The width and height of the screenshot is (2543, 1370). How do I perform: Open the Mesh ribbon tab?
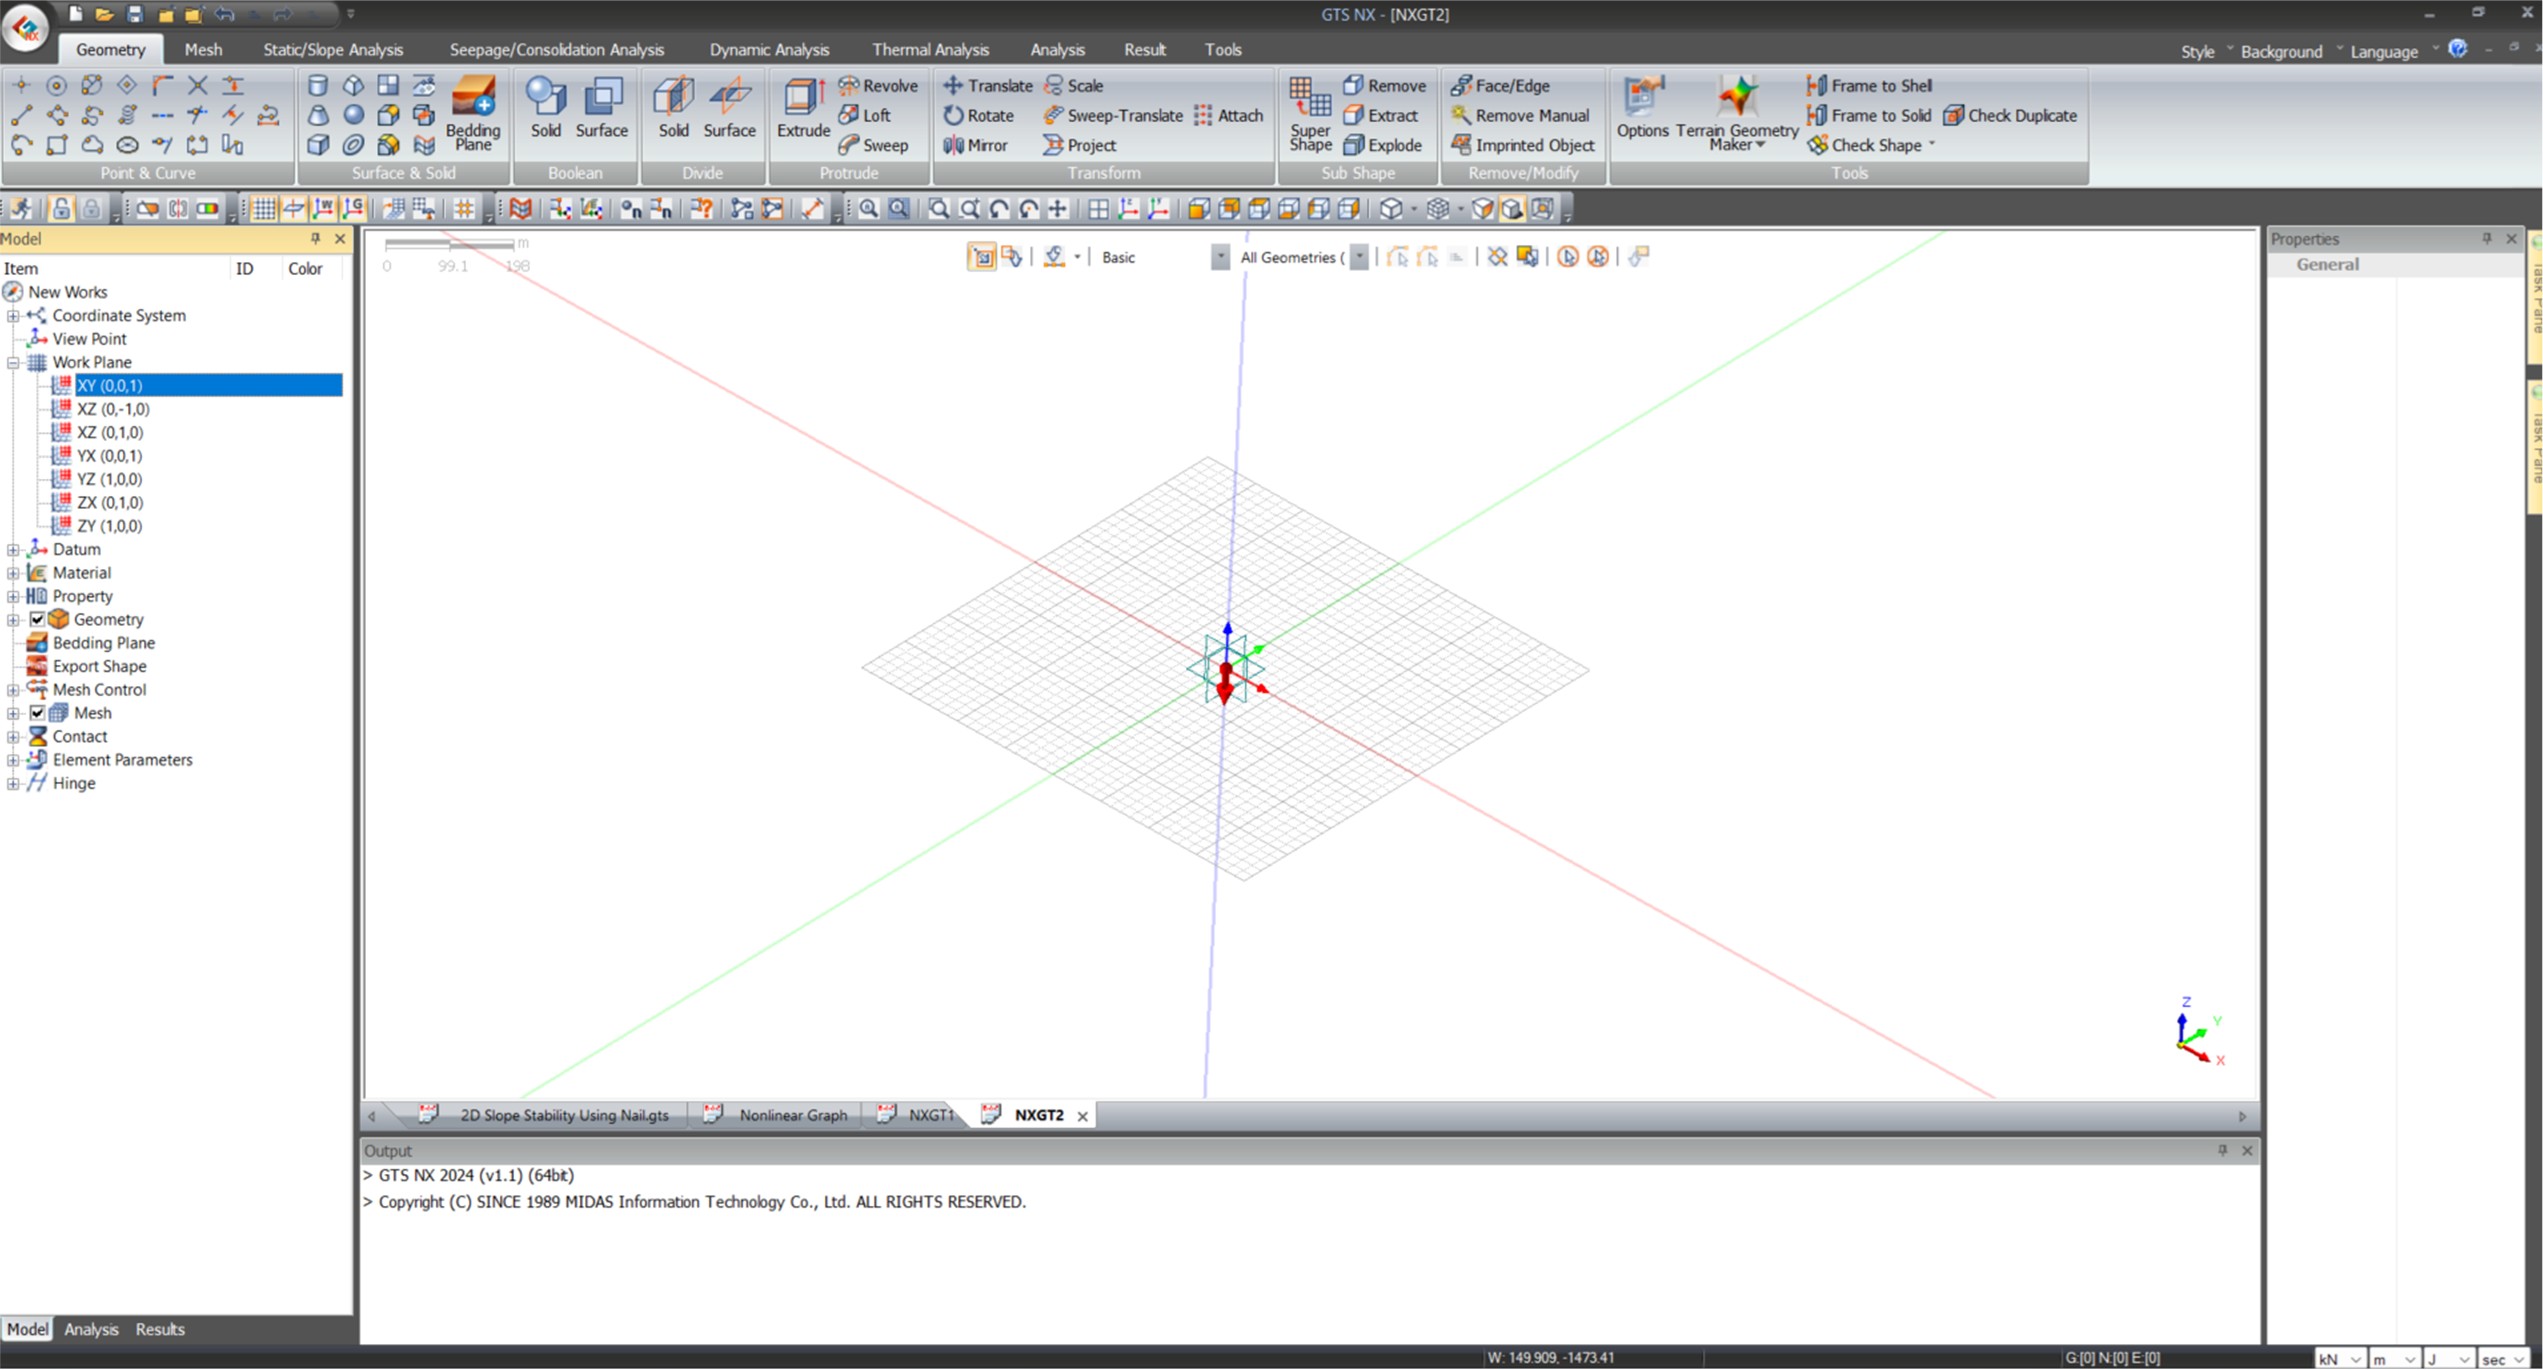pyautogui.click(x=203, y=49)
